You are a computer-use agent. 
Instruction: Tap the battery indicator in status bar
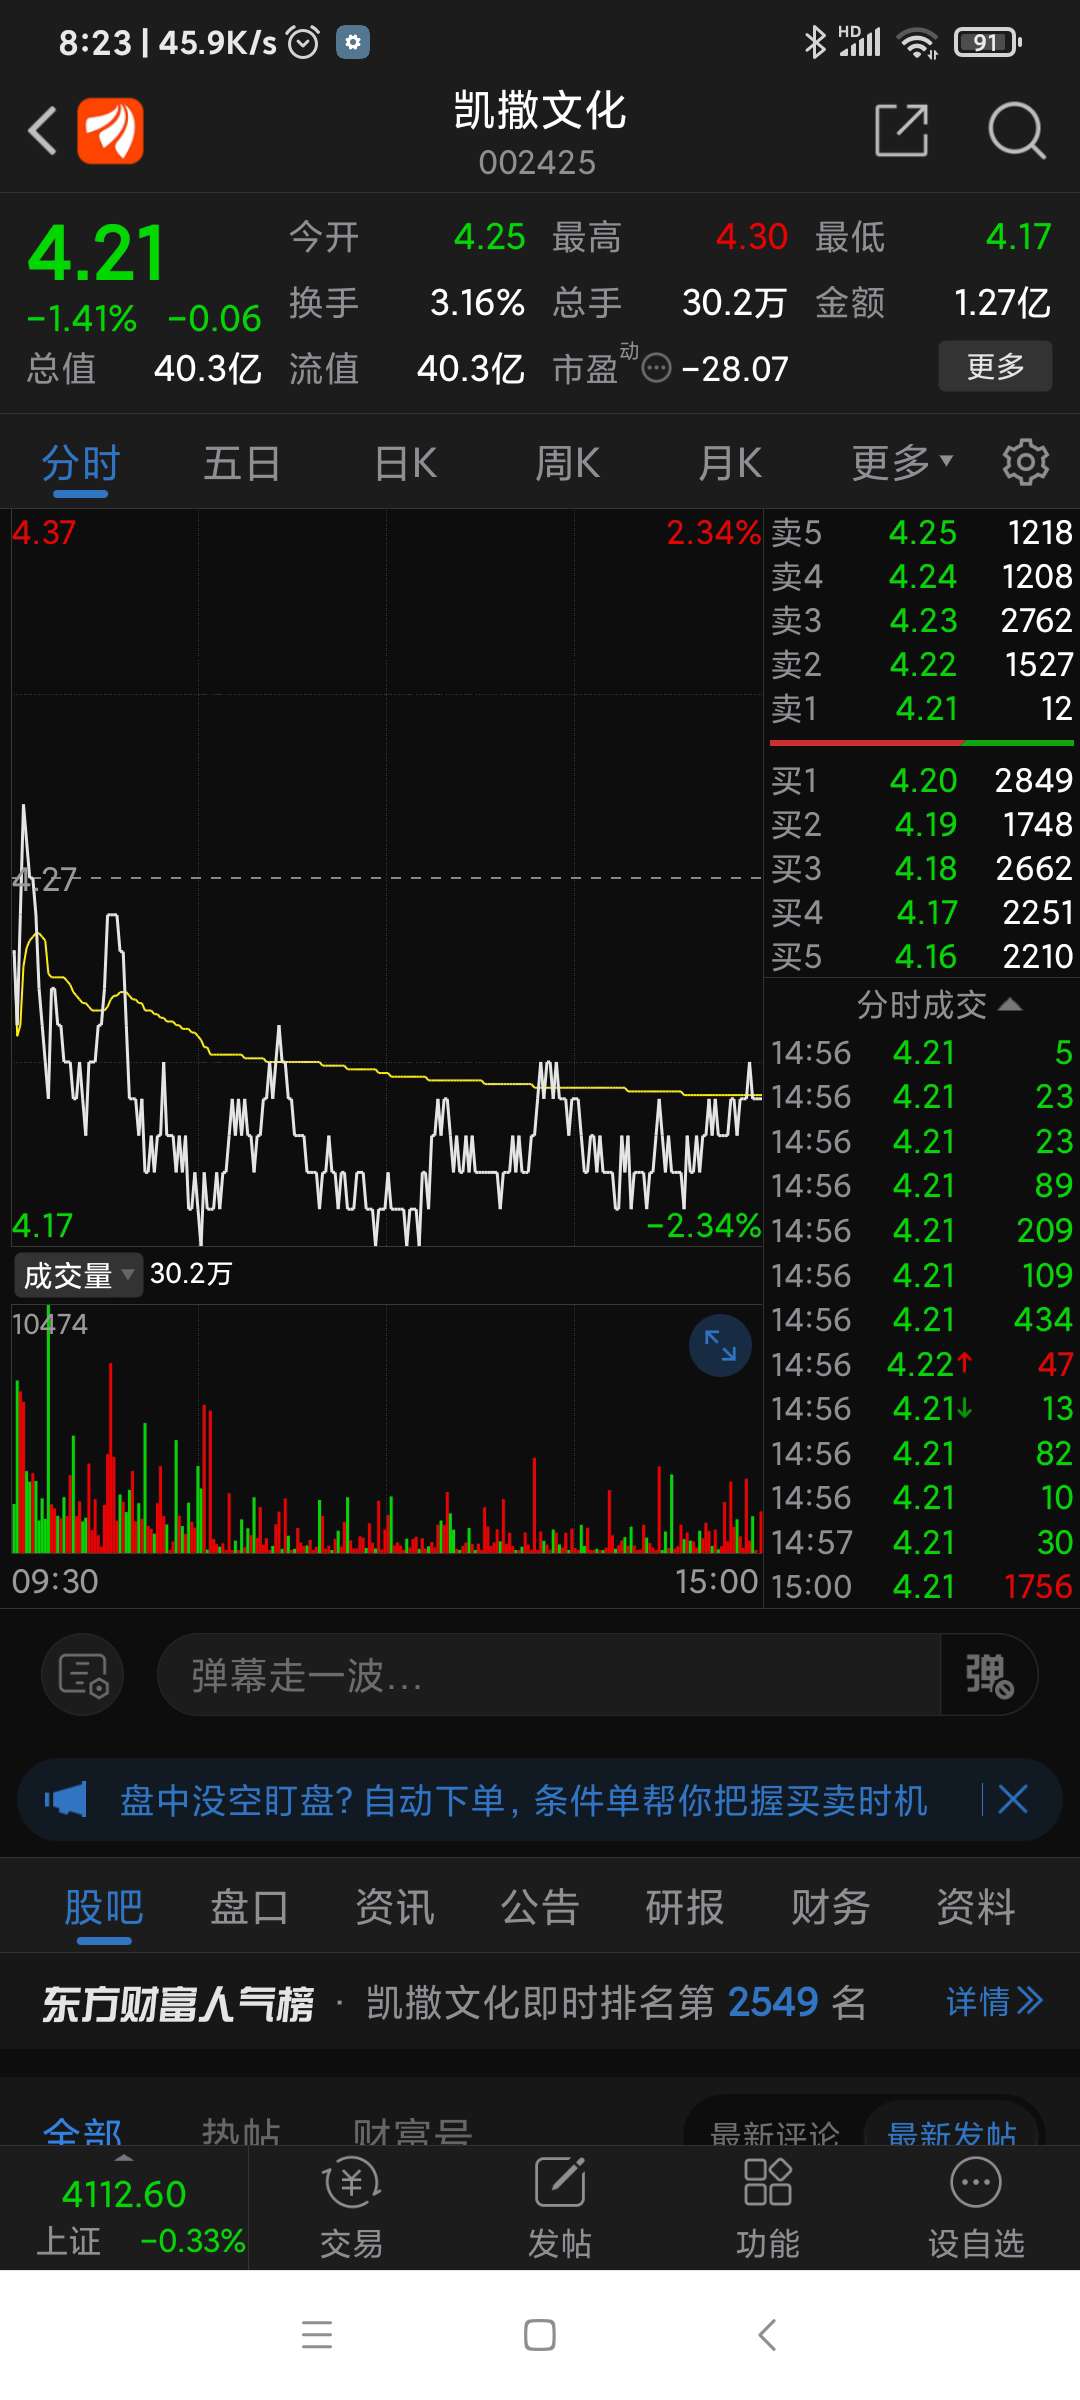coord(987,42)
